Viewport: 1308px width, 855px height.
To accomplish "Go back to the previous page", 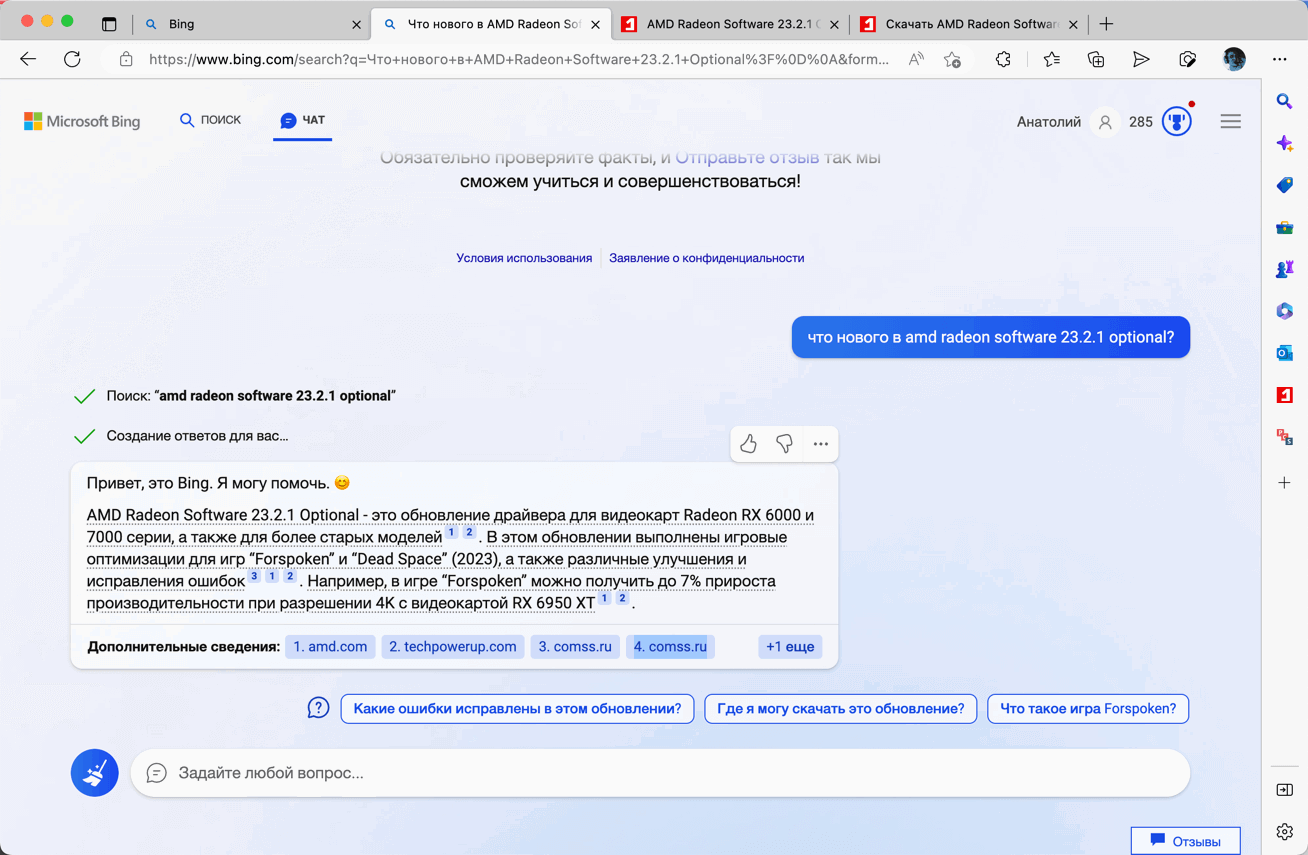I will tap(28, 60).
